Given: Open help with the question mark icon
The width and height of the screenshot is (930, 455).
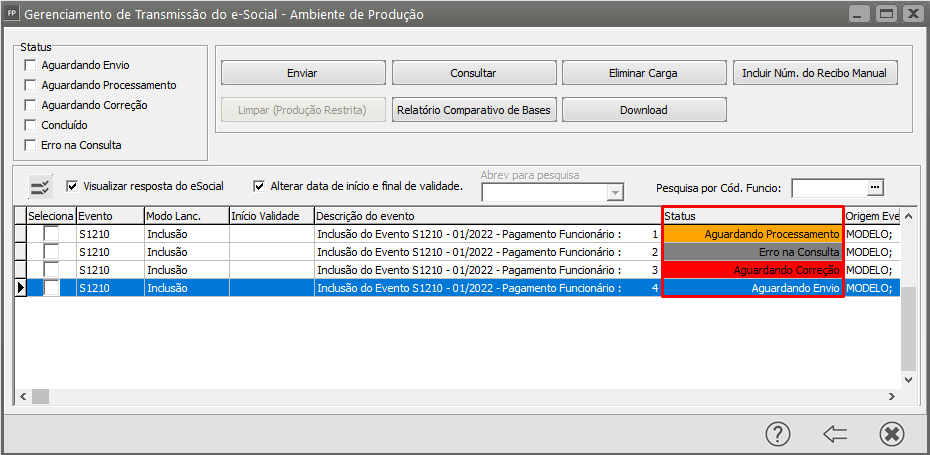Looking at the screenshot, I should click(778, 434).
